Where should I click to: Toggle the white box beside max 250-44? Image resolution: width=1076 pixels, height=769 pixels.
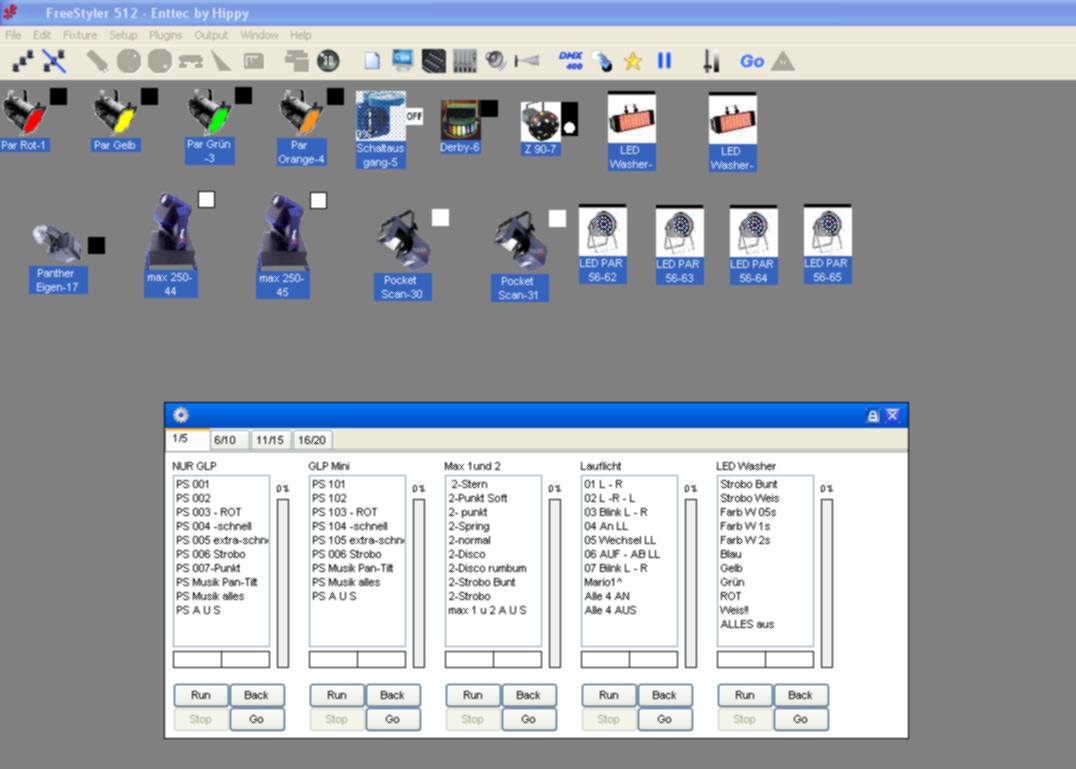[206, 200]
